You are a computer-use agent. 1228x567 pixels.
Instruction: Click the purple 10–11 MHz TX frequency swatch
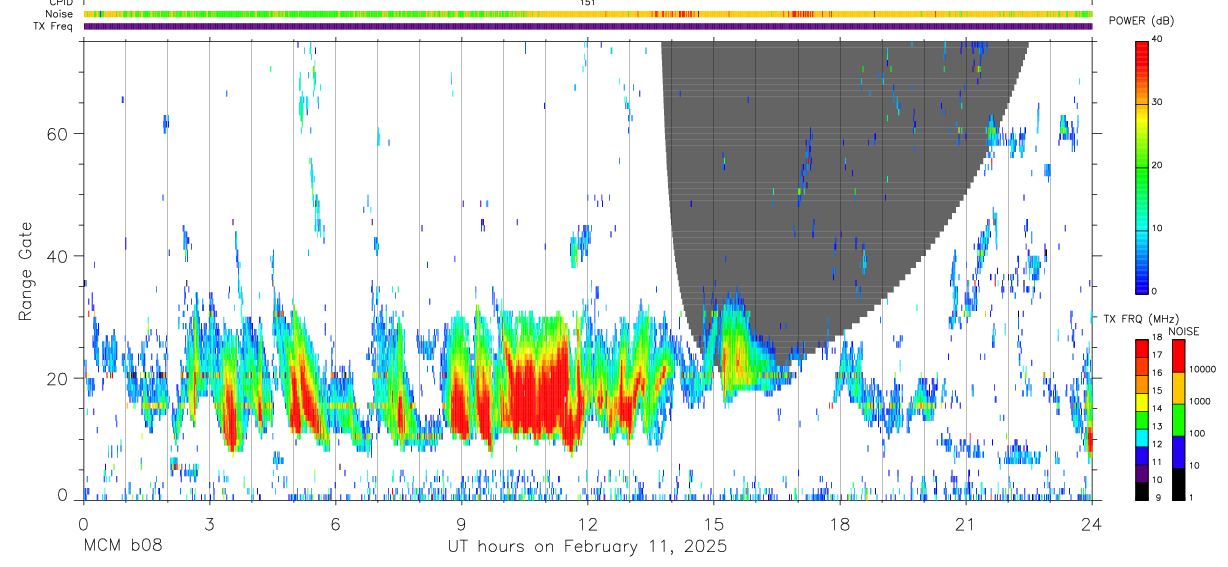[1141, 472]
